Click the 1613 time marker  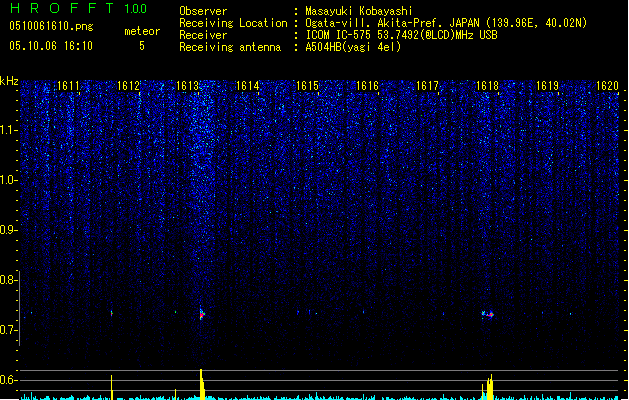188,86
